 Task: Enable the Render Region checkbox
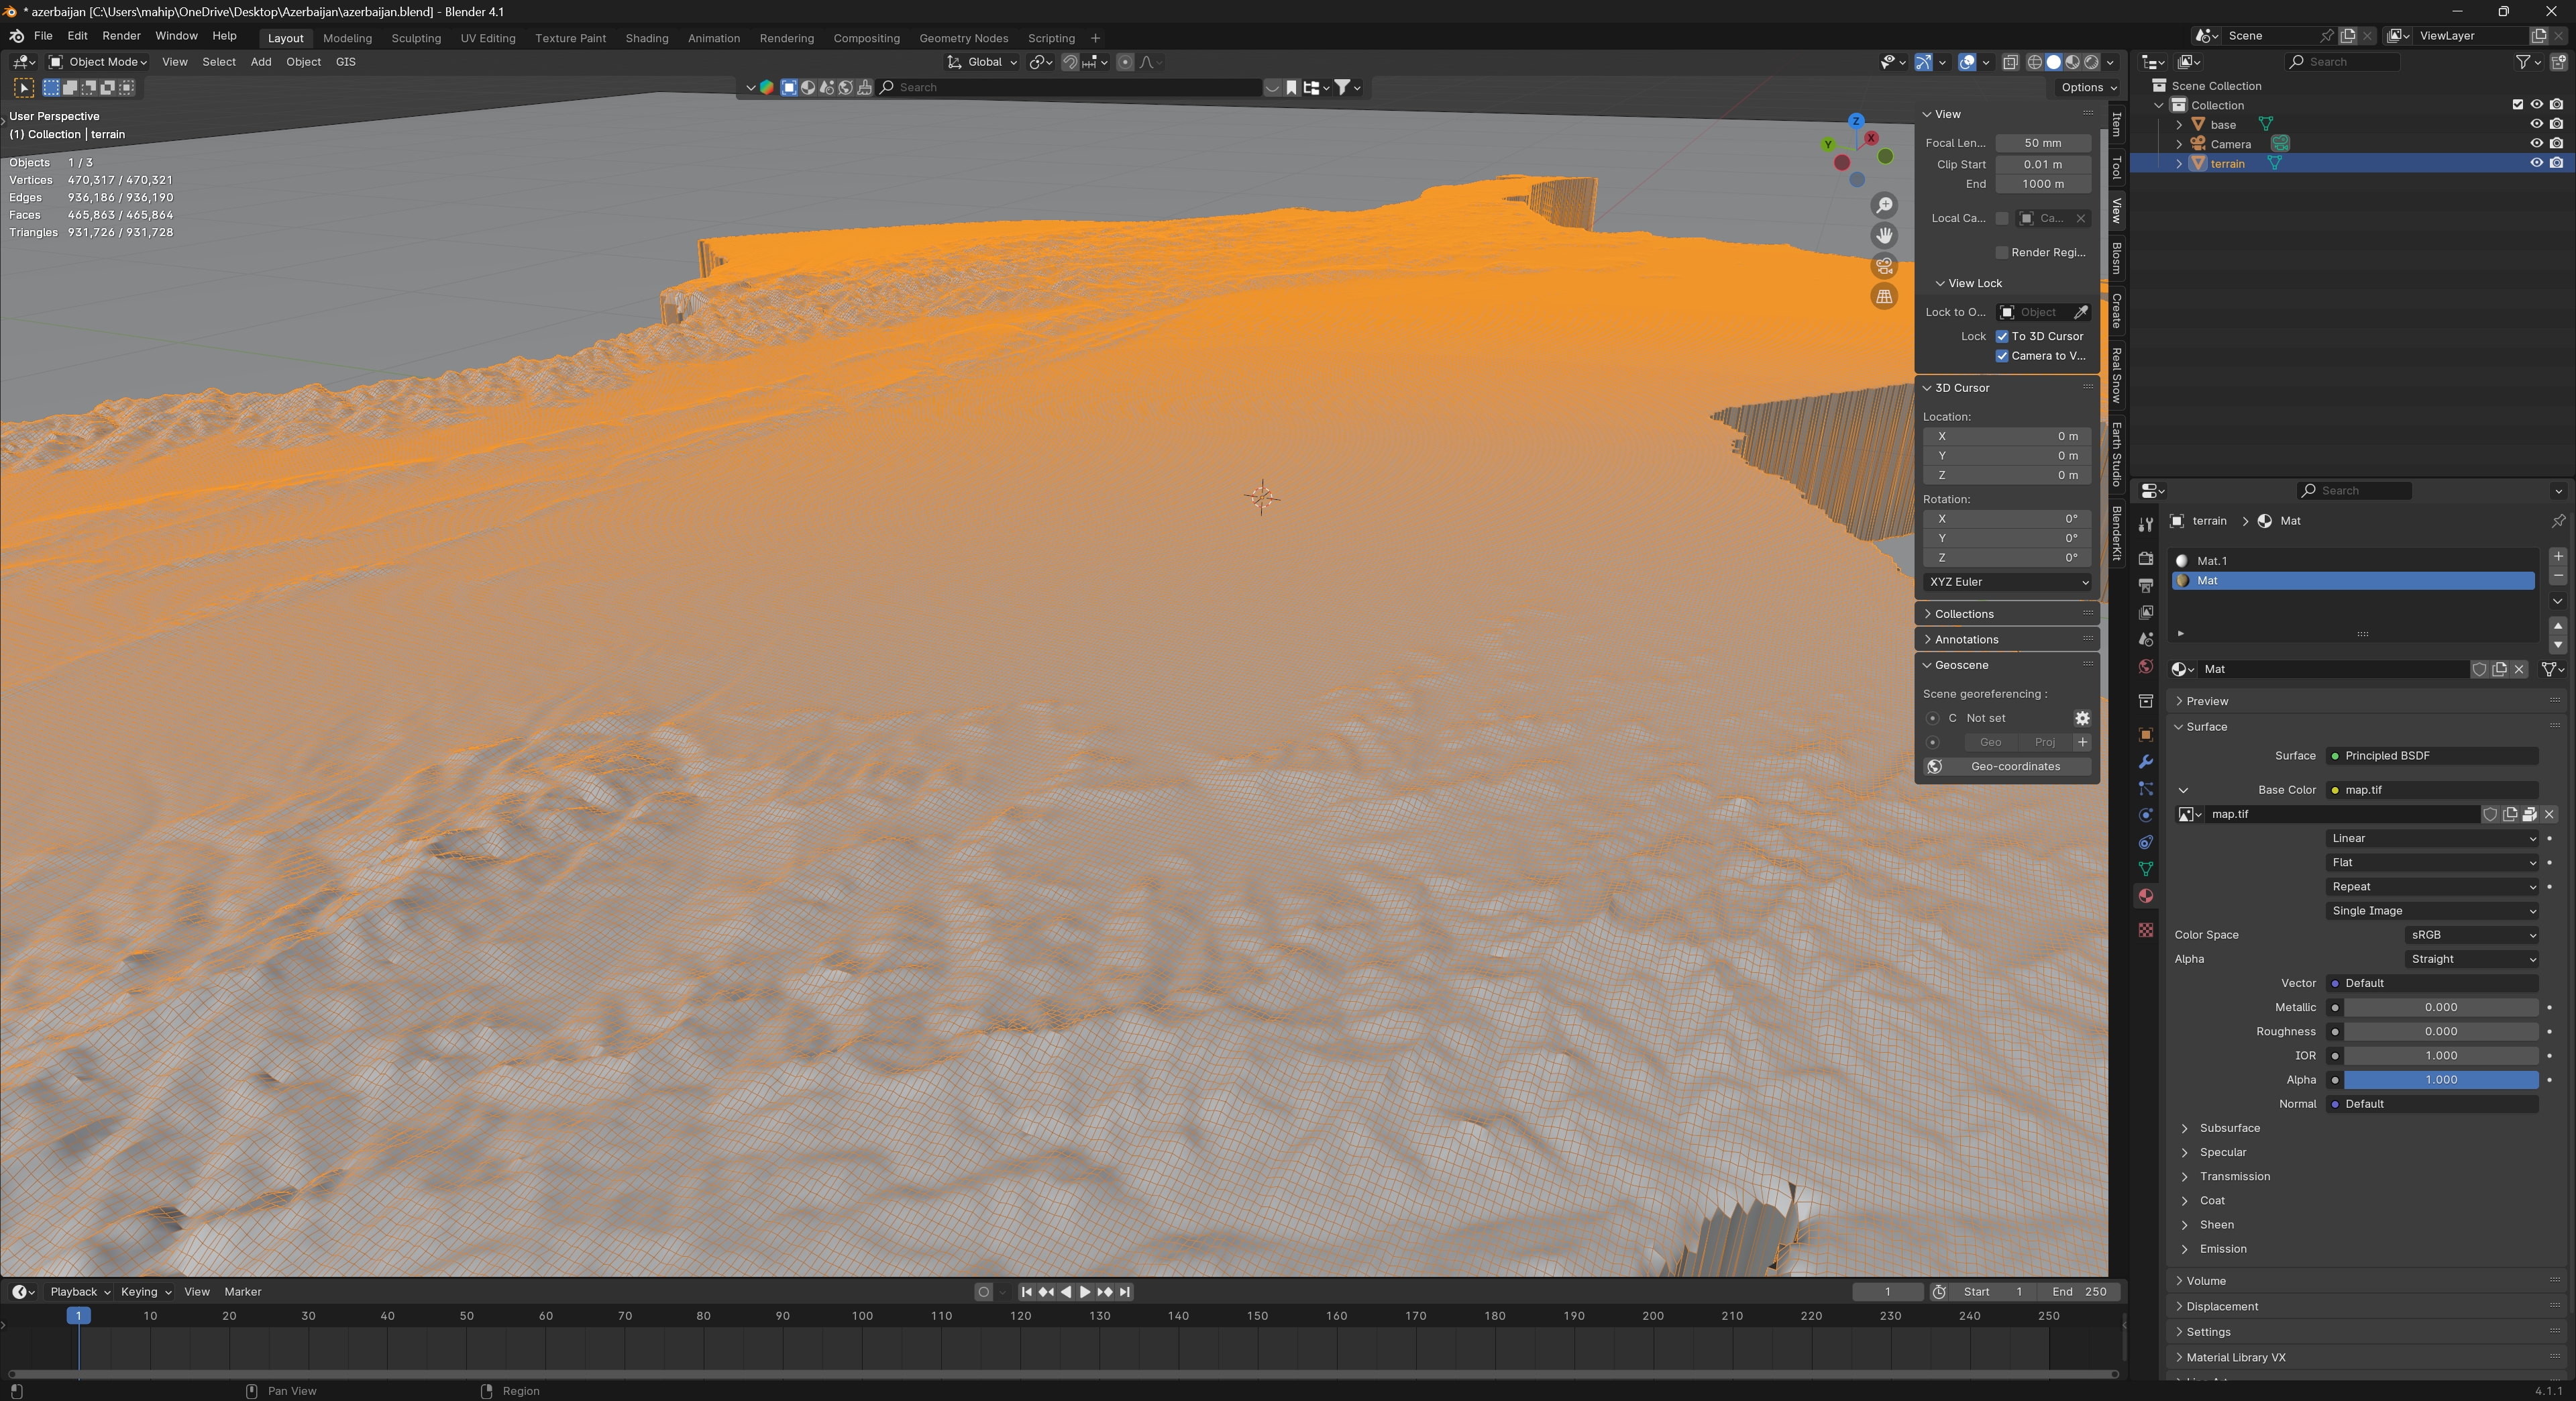click(2002, 252)
